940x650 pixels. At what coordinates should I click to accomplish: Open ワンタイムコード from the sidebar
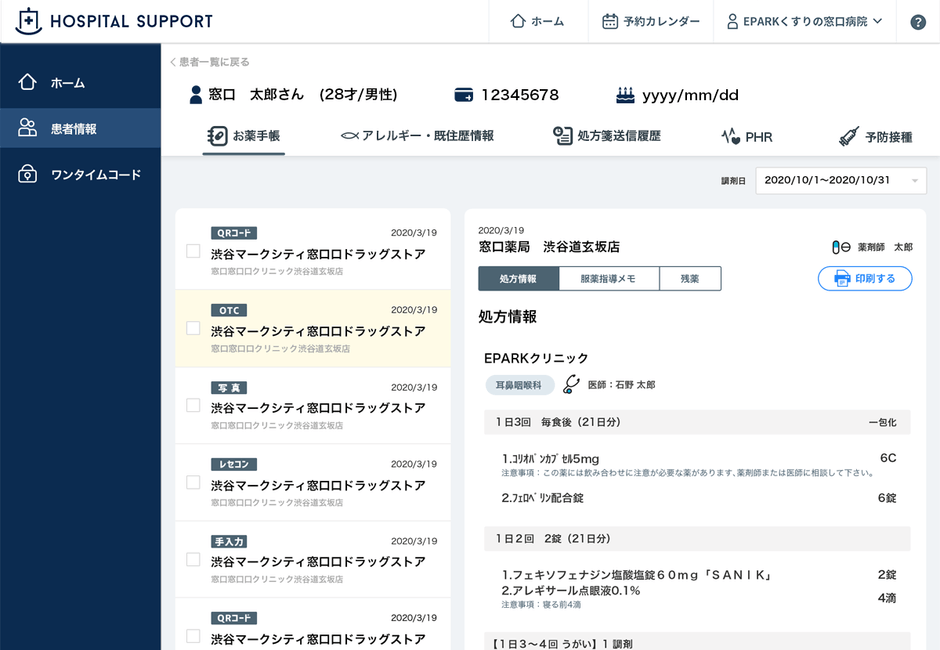(x=80, y=172)
